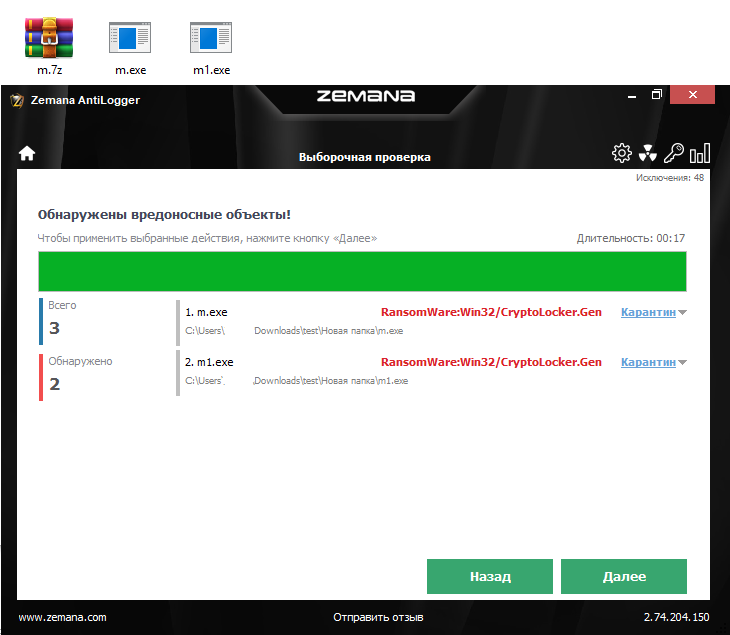730x635 pixels.
Task: Click the Назад button
Action: pos(490,576)
